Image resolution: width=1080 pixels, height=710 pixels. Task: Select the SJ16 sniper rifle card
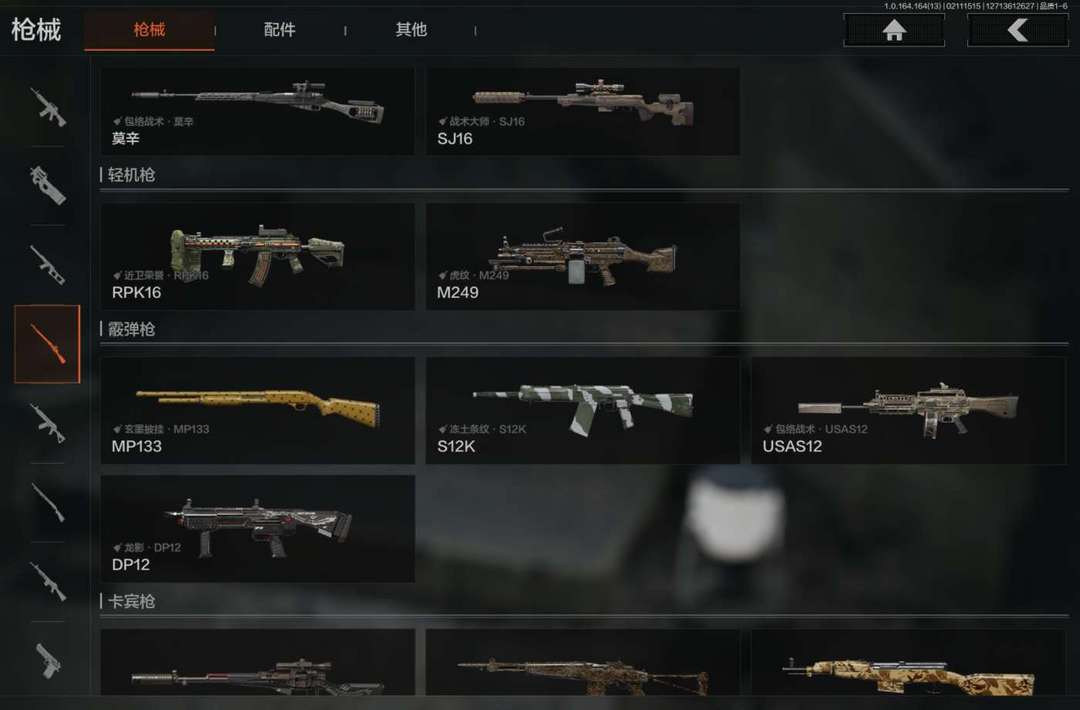pos(583,111)
